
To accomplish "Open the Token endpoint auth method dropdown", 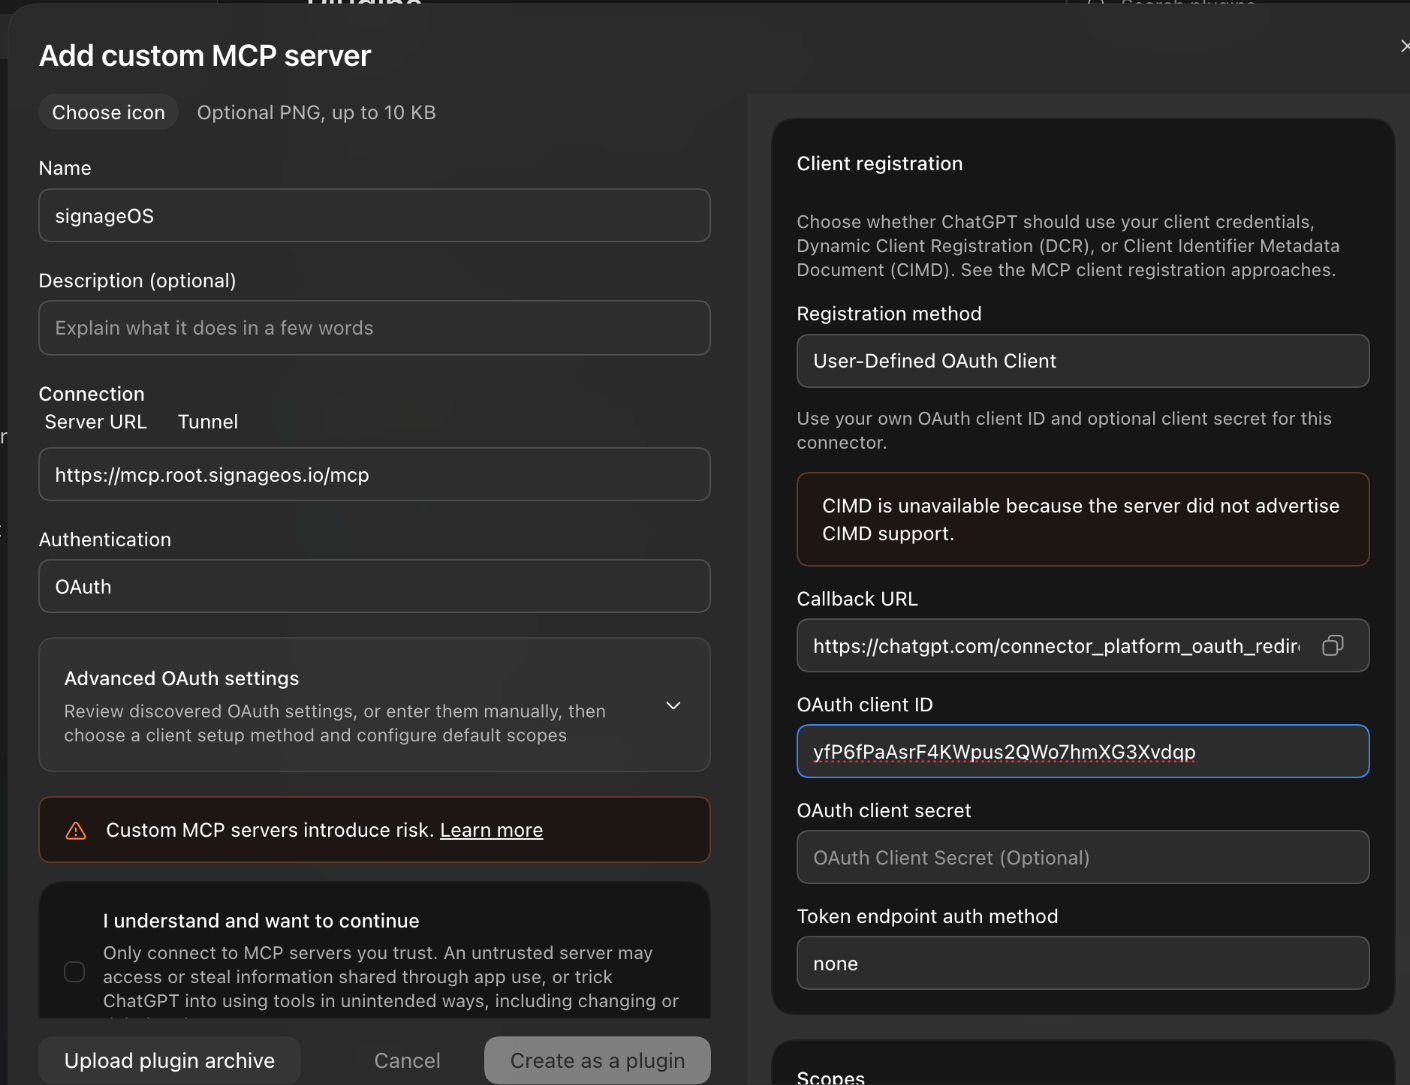I will 1083,963.
